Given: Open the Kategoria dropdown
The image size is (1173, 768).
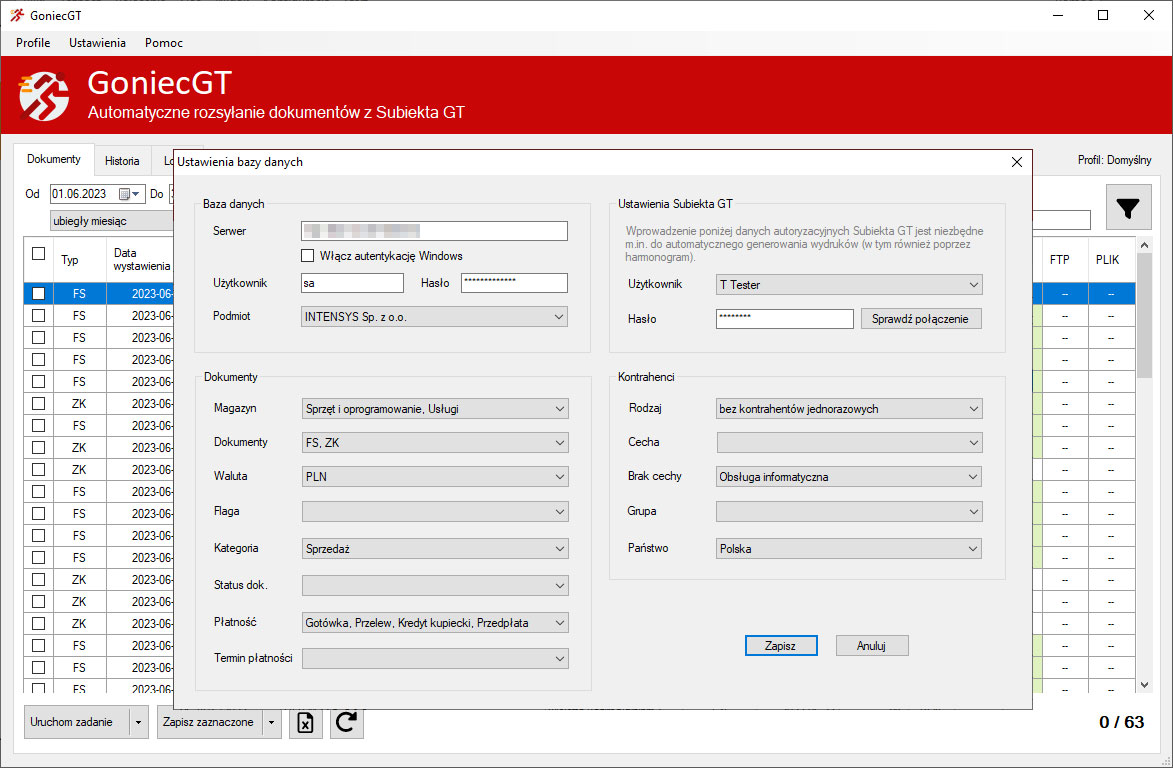Looking at the screenshot, I should click(x=435, y=549).
